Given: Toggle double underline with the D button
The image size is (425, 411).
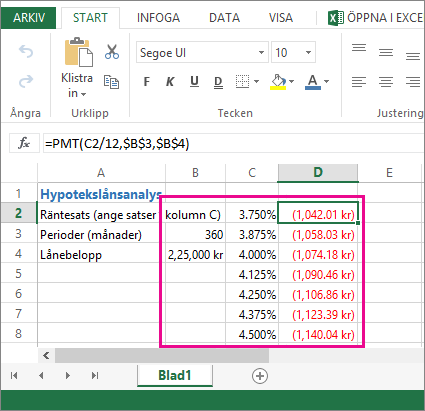Looking at the screenshot, I should pyautogui.click(x=218, y=82).
